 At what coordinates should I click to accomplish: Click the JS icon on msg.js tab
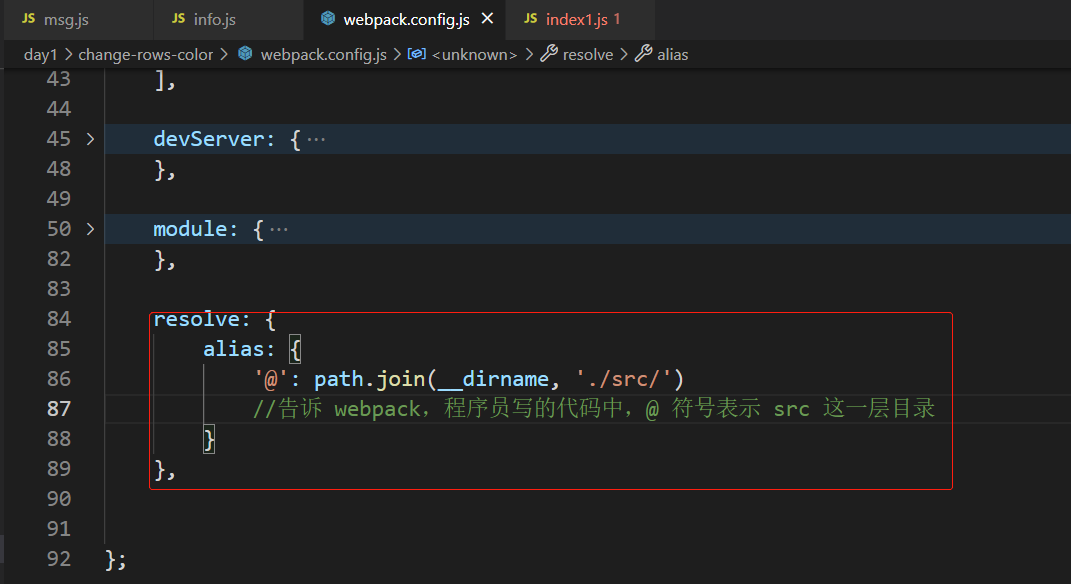pos(28,19)
